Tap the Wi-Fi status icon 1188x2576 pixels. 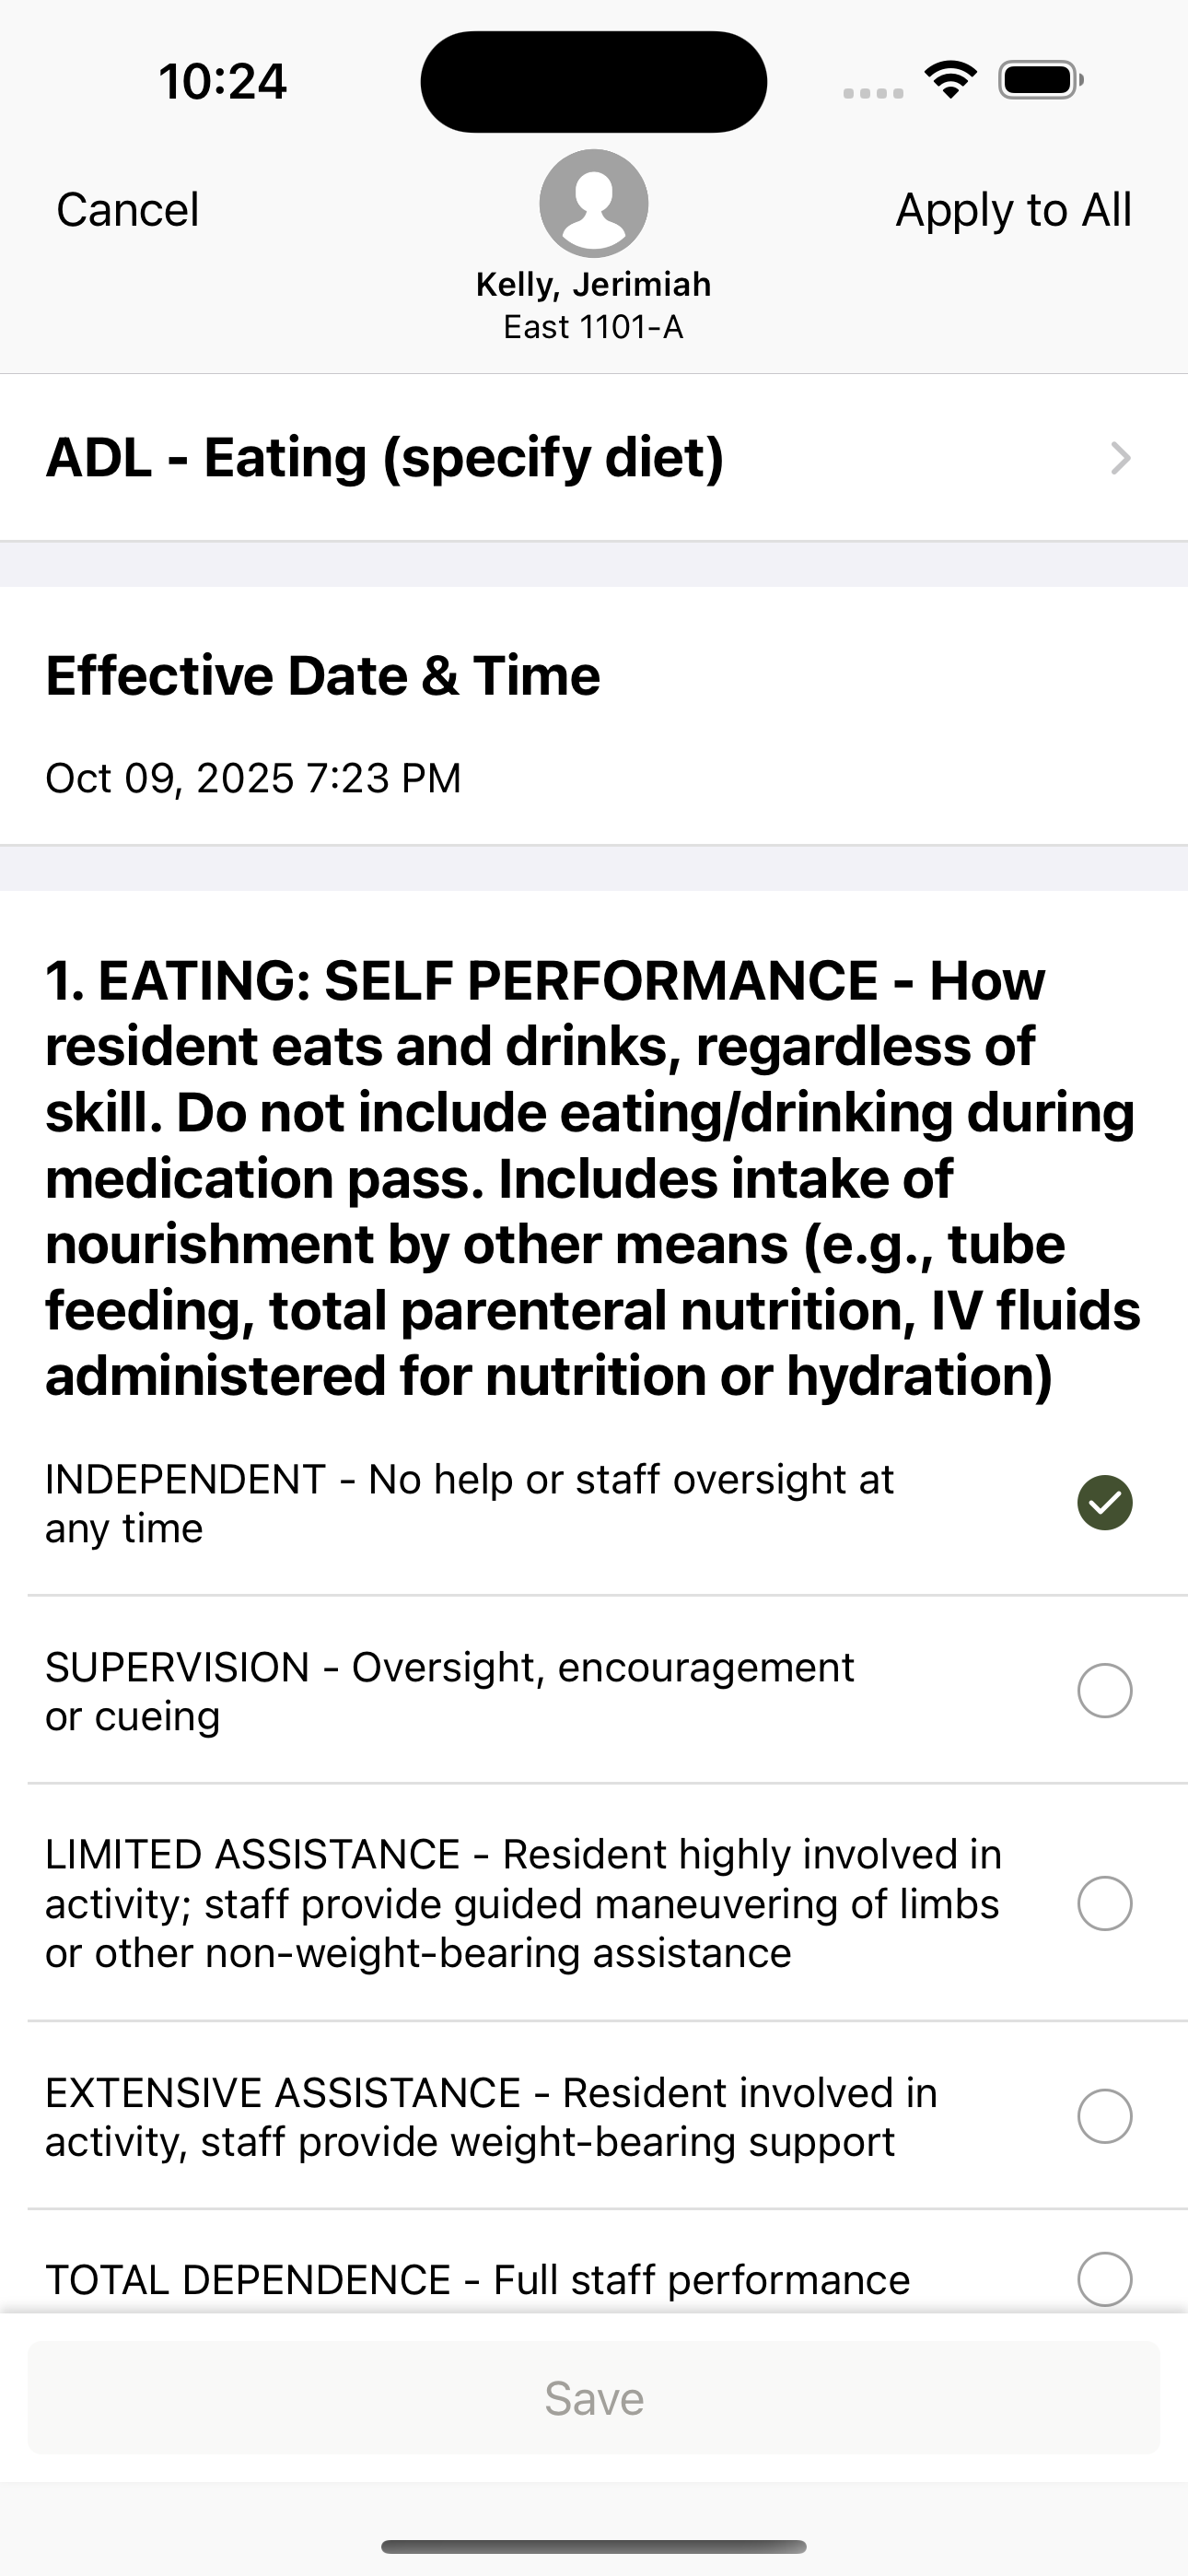(x=950, y=80)
